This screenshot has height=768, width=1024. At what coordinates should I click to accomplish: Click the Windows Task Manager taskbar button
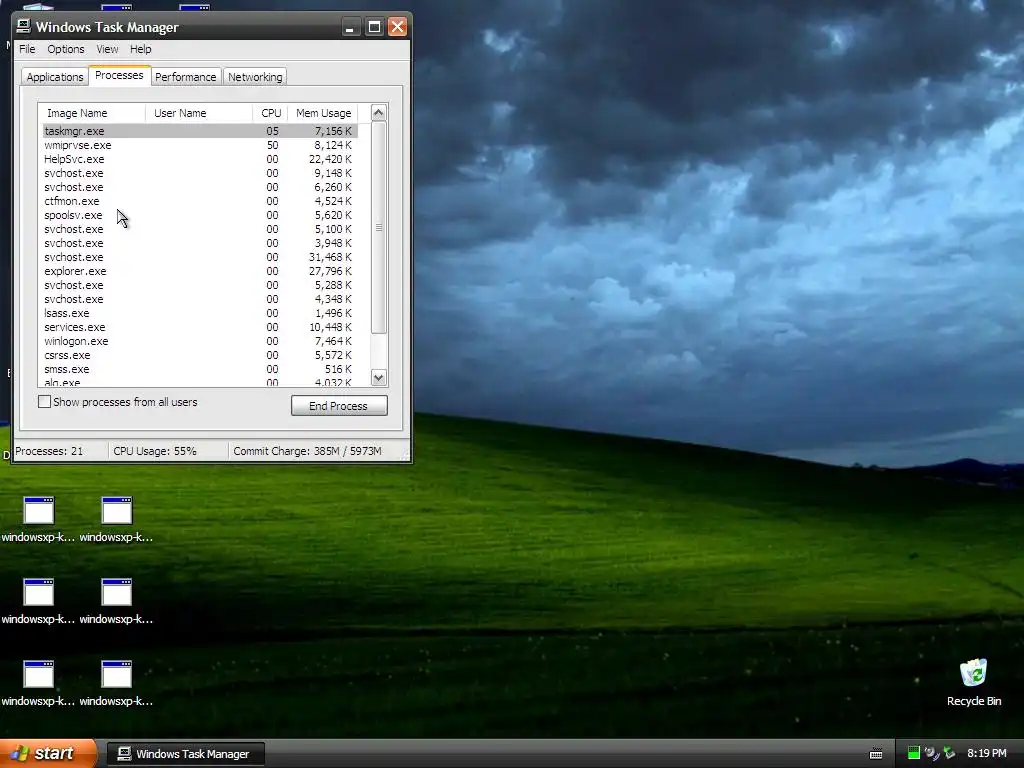tap(185, 754)
